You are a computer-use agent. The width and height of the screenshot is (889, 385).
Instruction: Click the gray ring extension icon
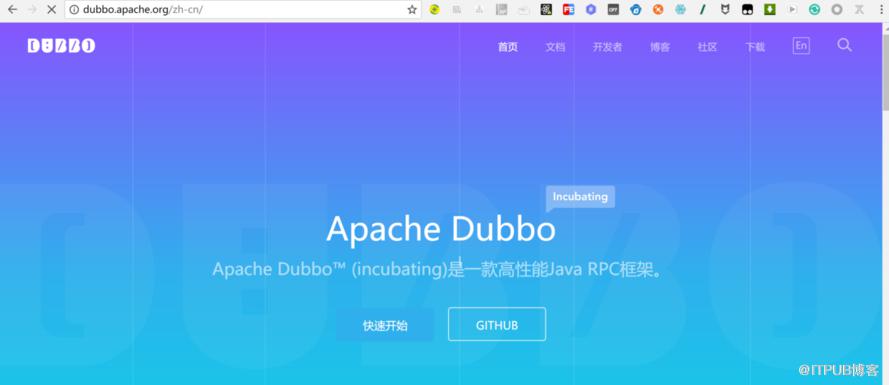point(837,10)
